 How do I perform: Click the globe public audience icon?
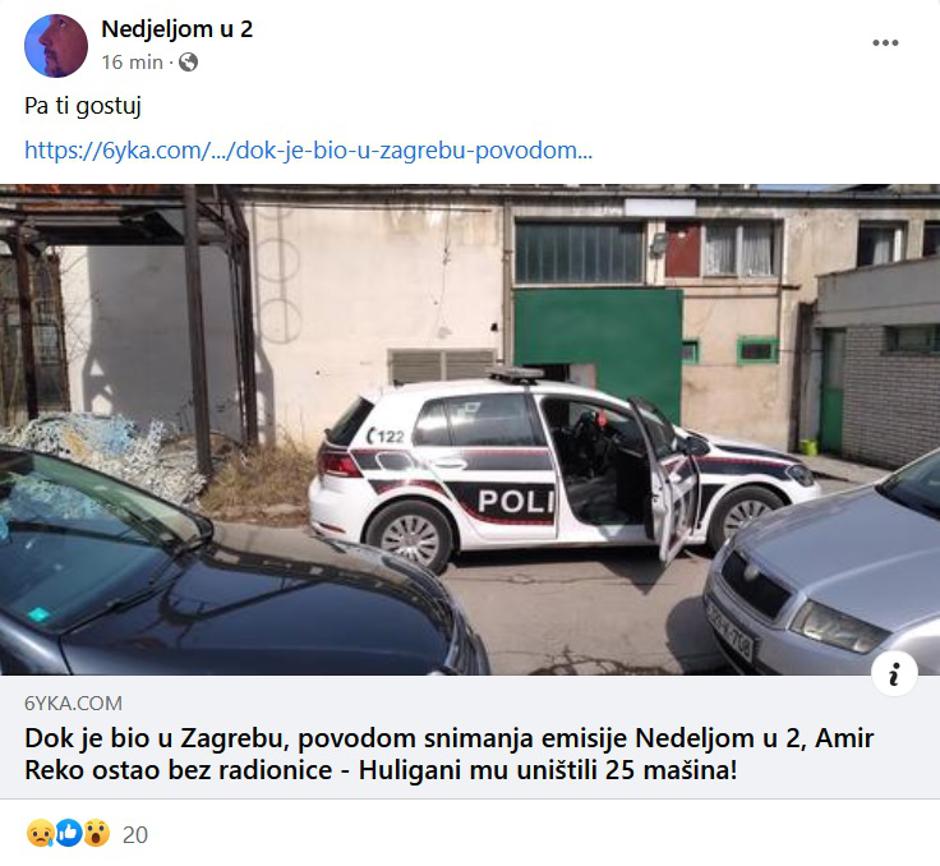pos(188,62)
